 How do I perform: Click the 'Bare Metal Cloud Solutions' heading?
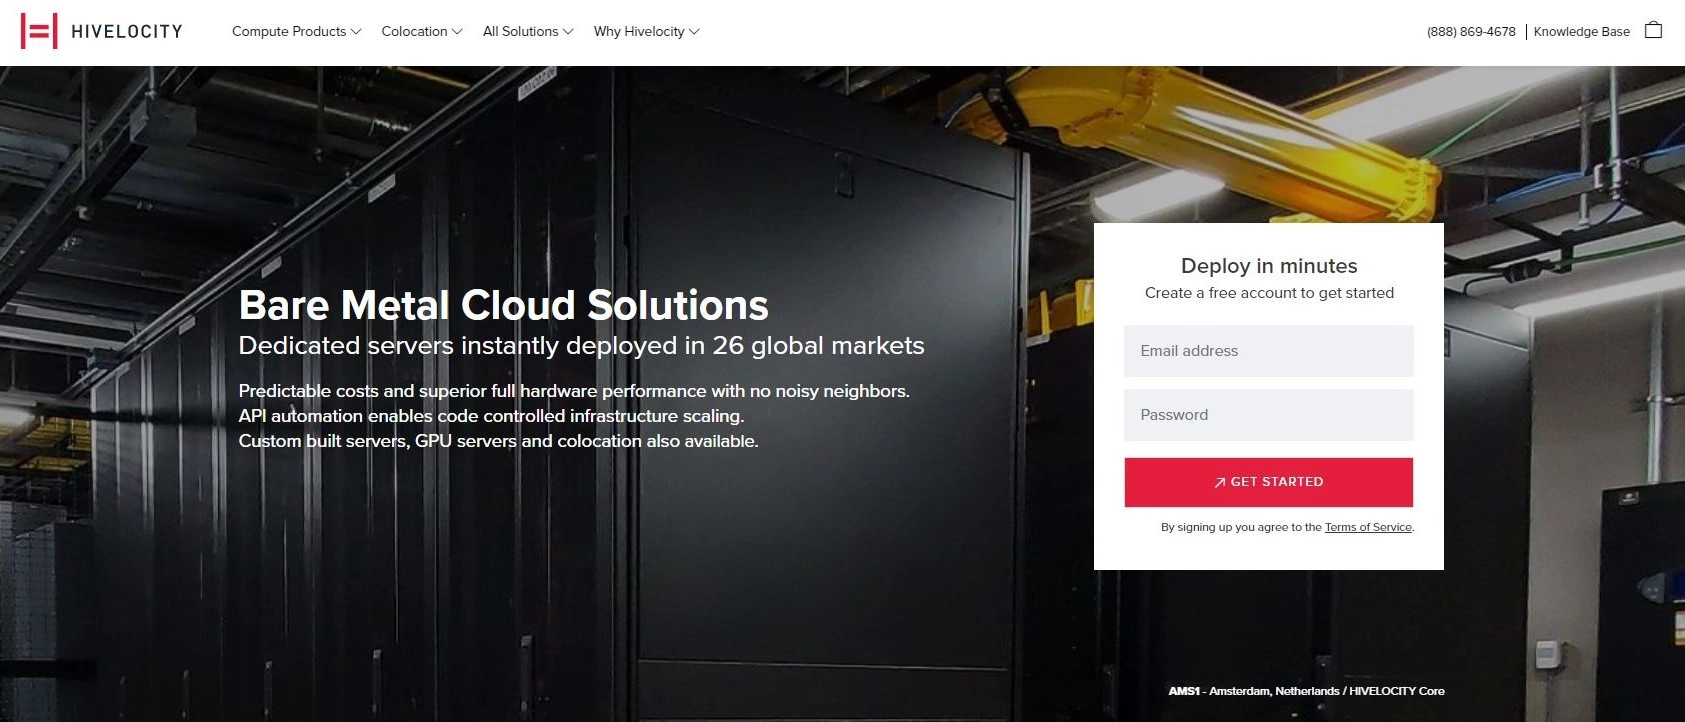tap(504, 305)
